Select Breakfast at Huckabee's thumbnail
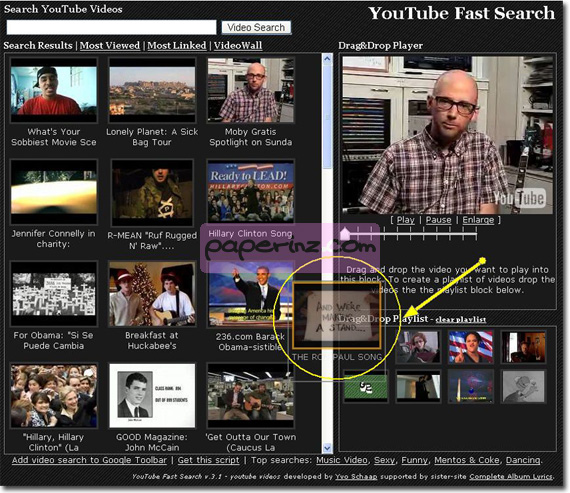570x493 pixels. pyautogui.click(x=152, y=293)
